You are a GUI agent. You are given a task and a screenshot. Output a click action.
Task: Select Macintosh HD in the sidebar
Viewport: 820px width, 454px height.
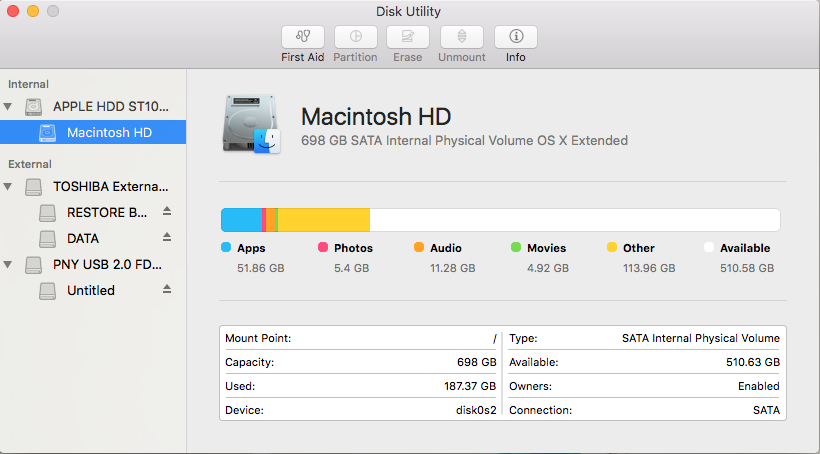(x=109, y=132)
